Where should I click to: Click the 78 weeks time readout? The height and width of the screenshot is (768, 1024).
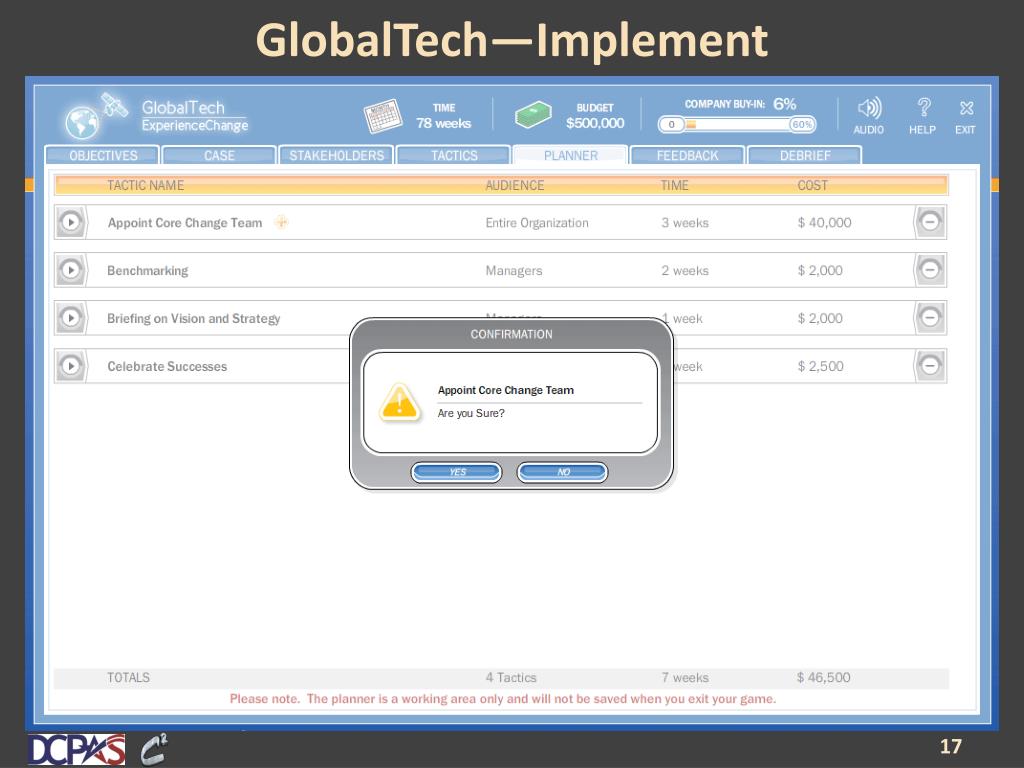point(443,123)
